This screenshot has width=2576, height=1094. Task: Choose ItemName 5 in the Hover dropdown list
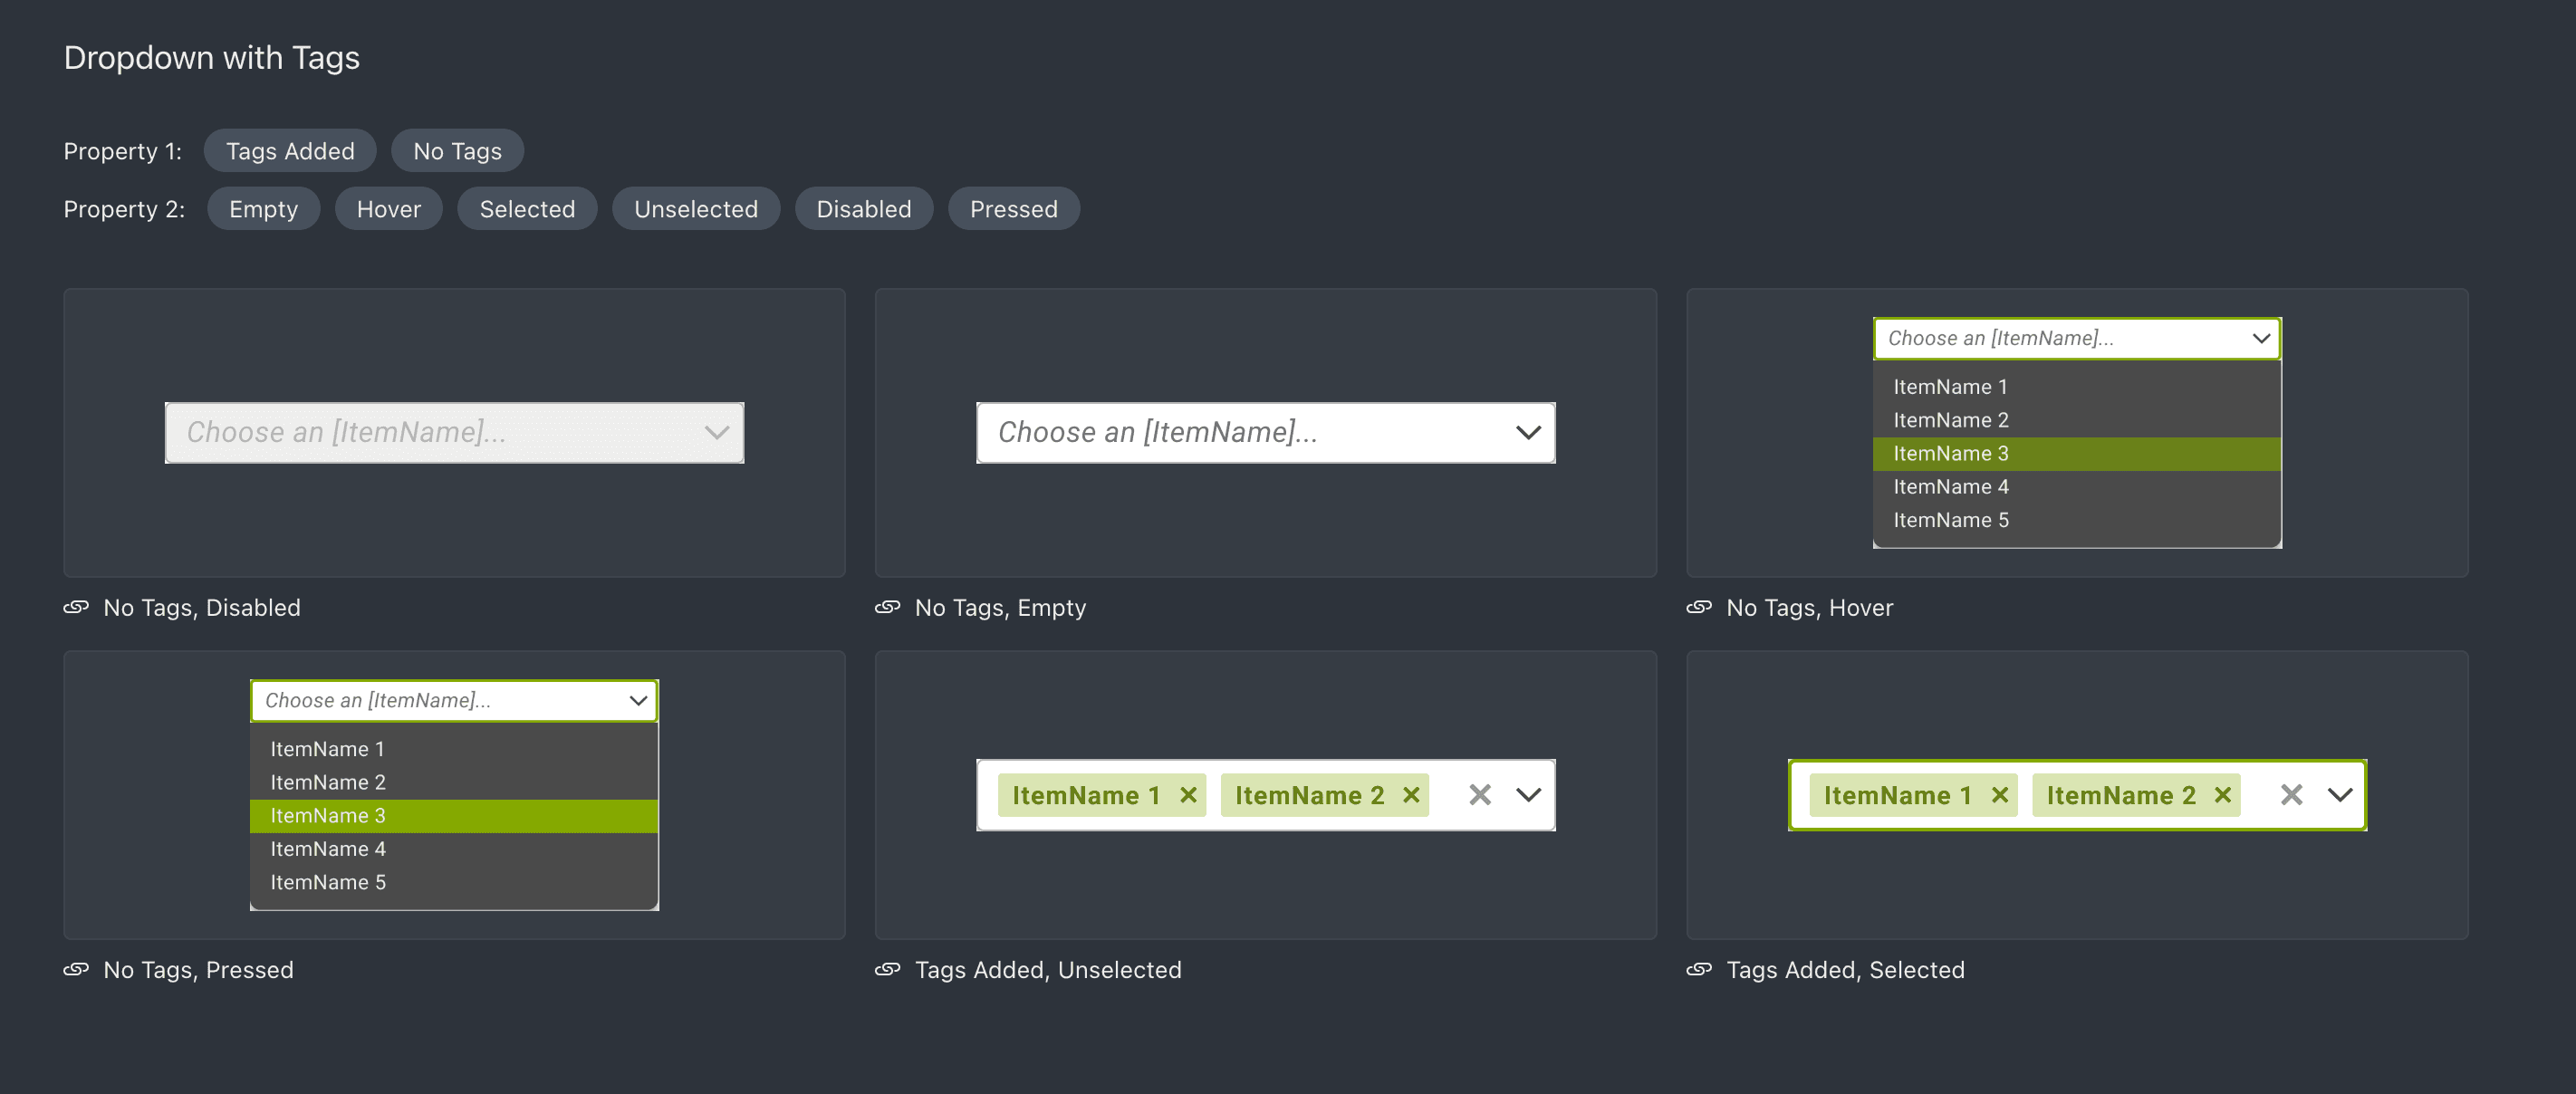click(x=2077, y=521)
